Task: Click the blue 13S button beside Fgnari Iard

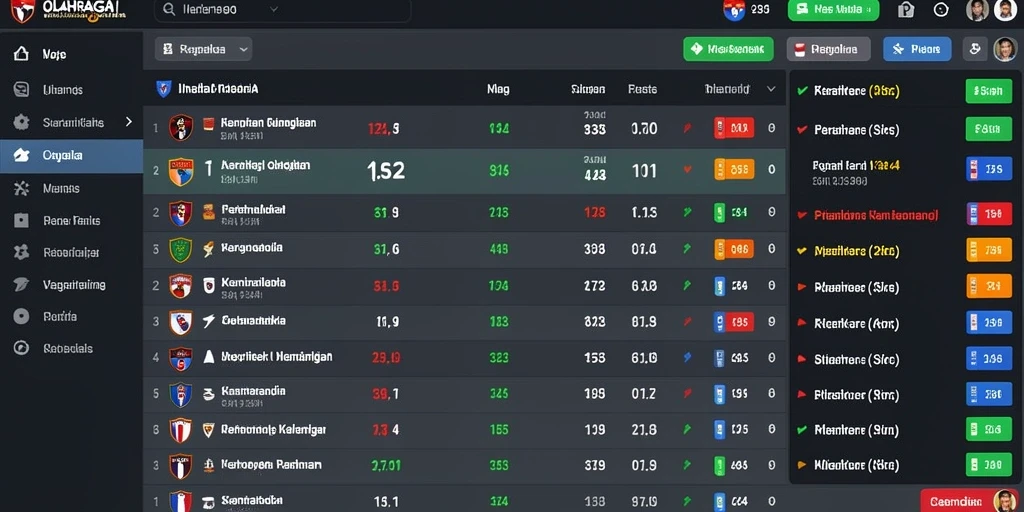Action: coord(988,168)
